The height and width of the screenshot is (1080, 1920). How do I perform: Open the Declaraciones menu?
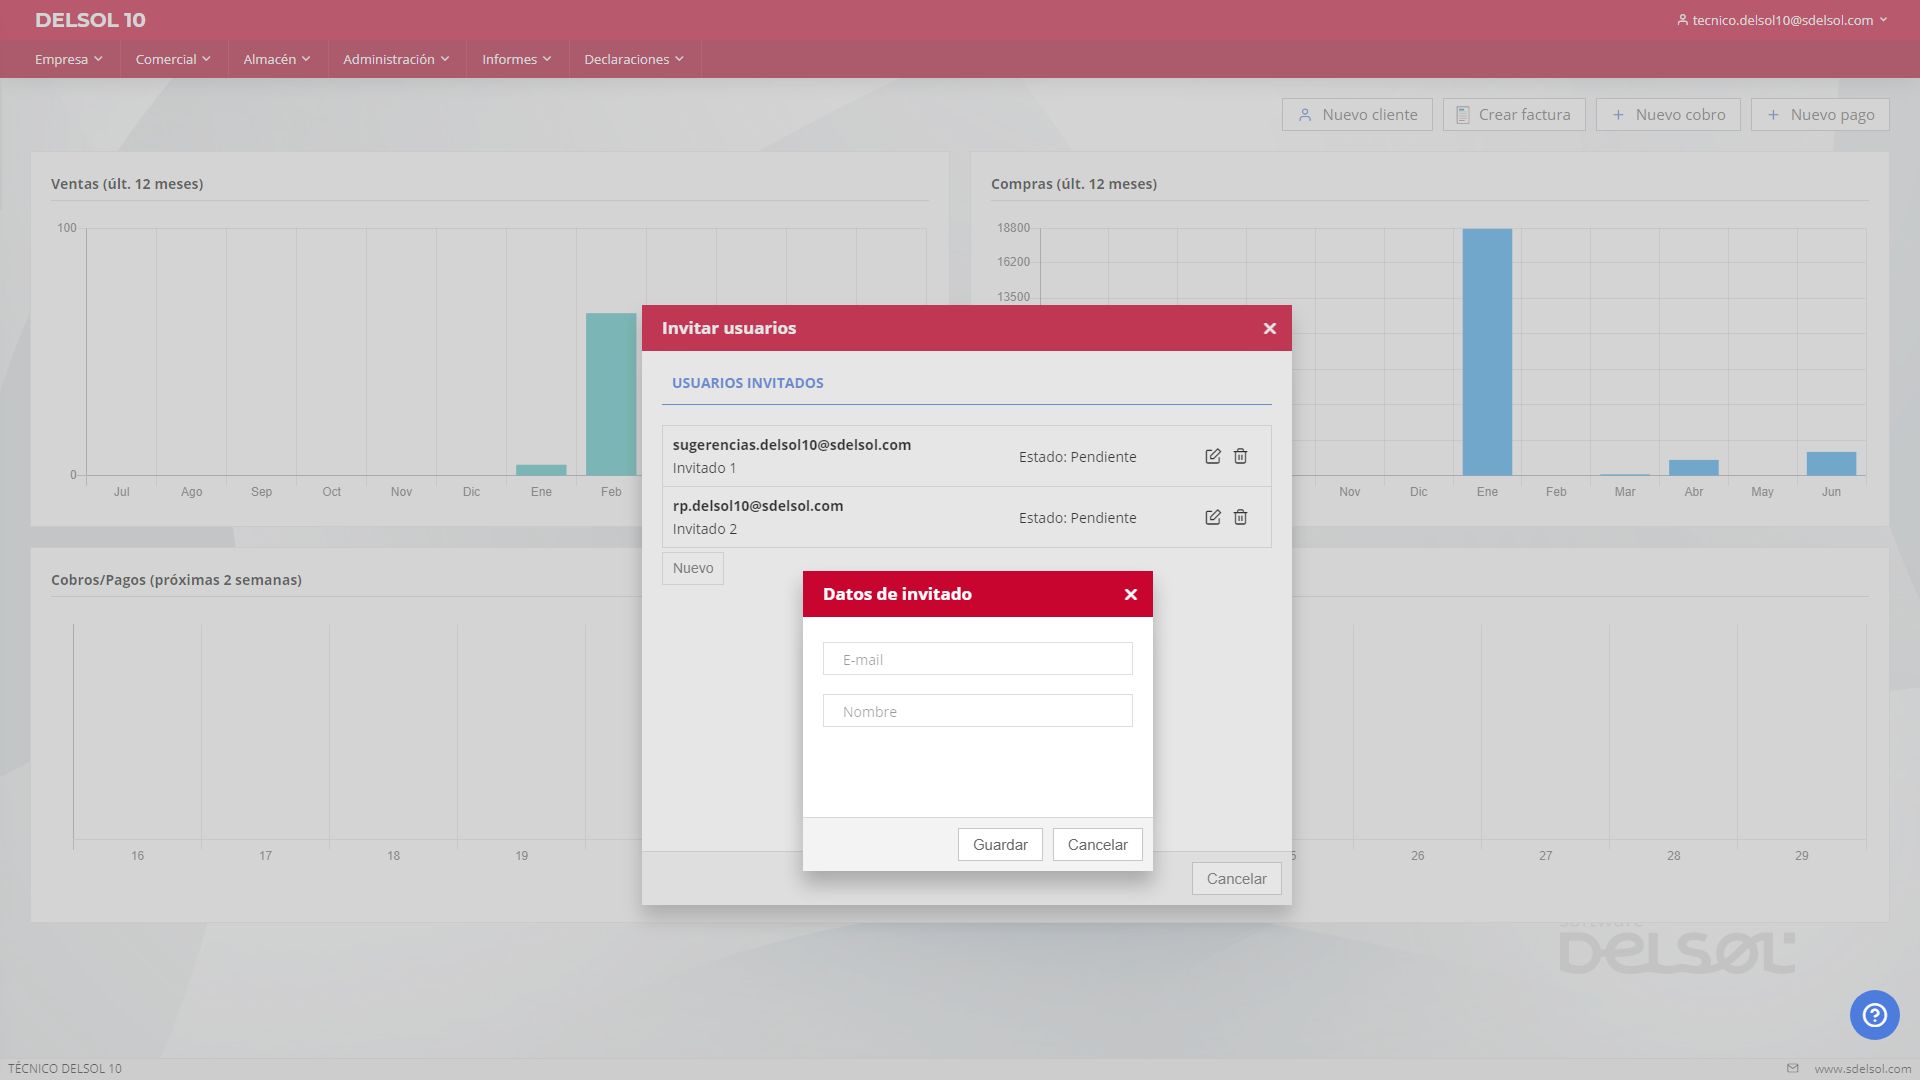click(x=633, y=59)
